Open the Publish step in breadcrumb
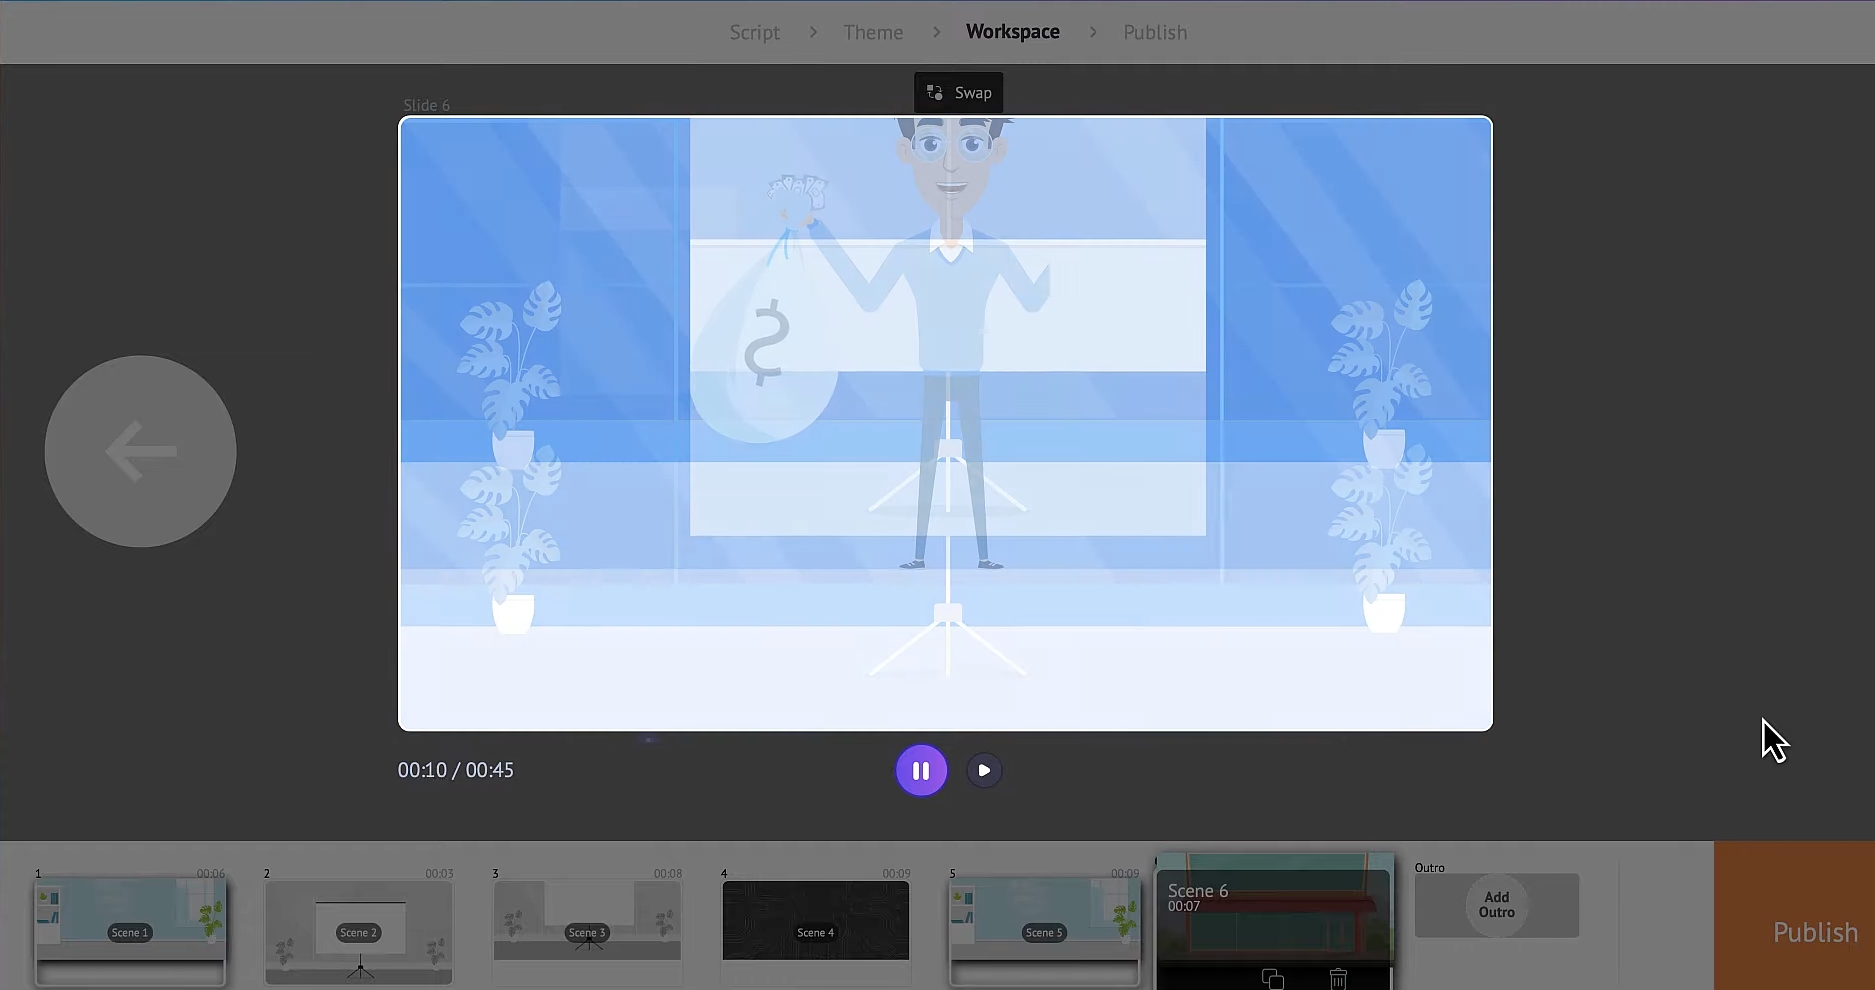The height and width of the screenshot is (990, 1875). pyautogui.click(x=1154, y=32)
